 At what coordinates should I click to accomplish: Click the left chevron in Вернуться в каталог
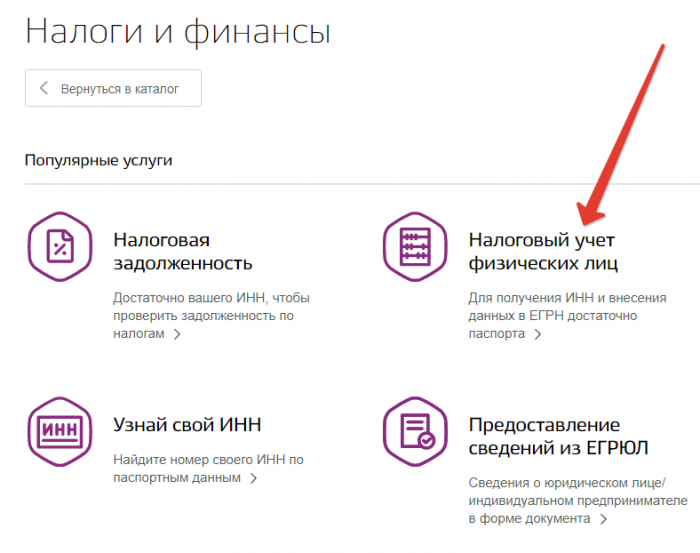click(44, 88)
